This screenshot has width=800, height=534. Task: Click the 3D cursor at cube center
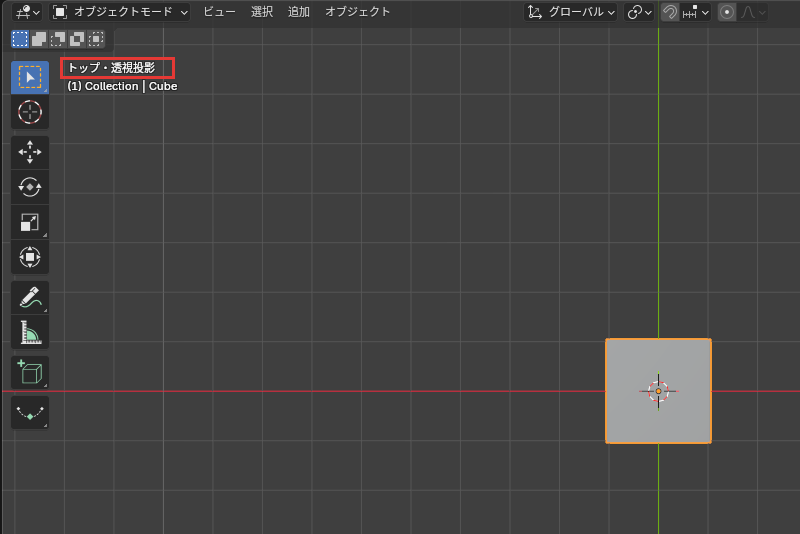658,391
